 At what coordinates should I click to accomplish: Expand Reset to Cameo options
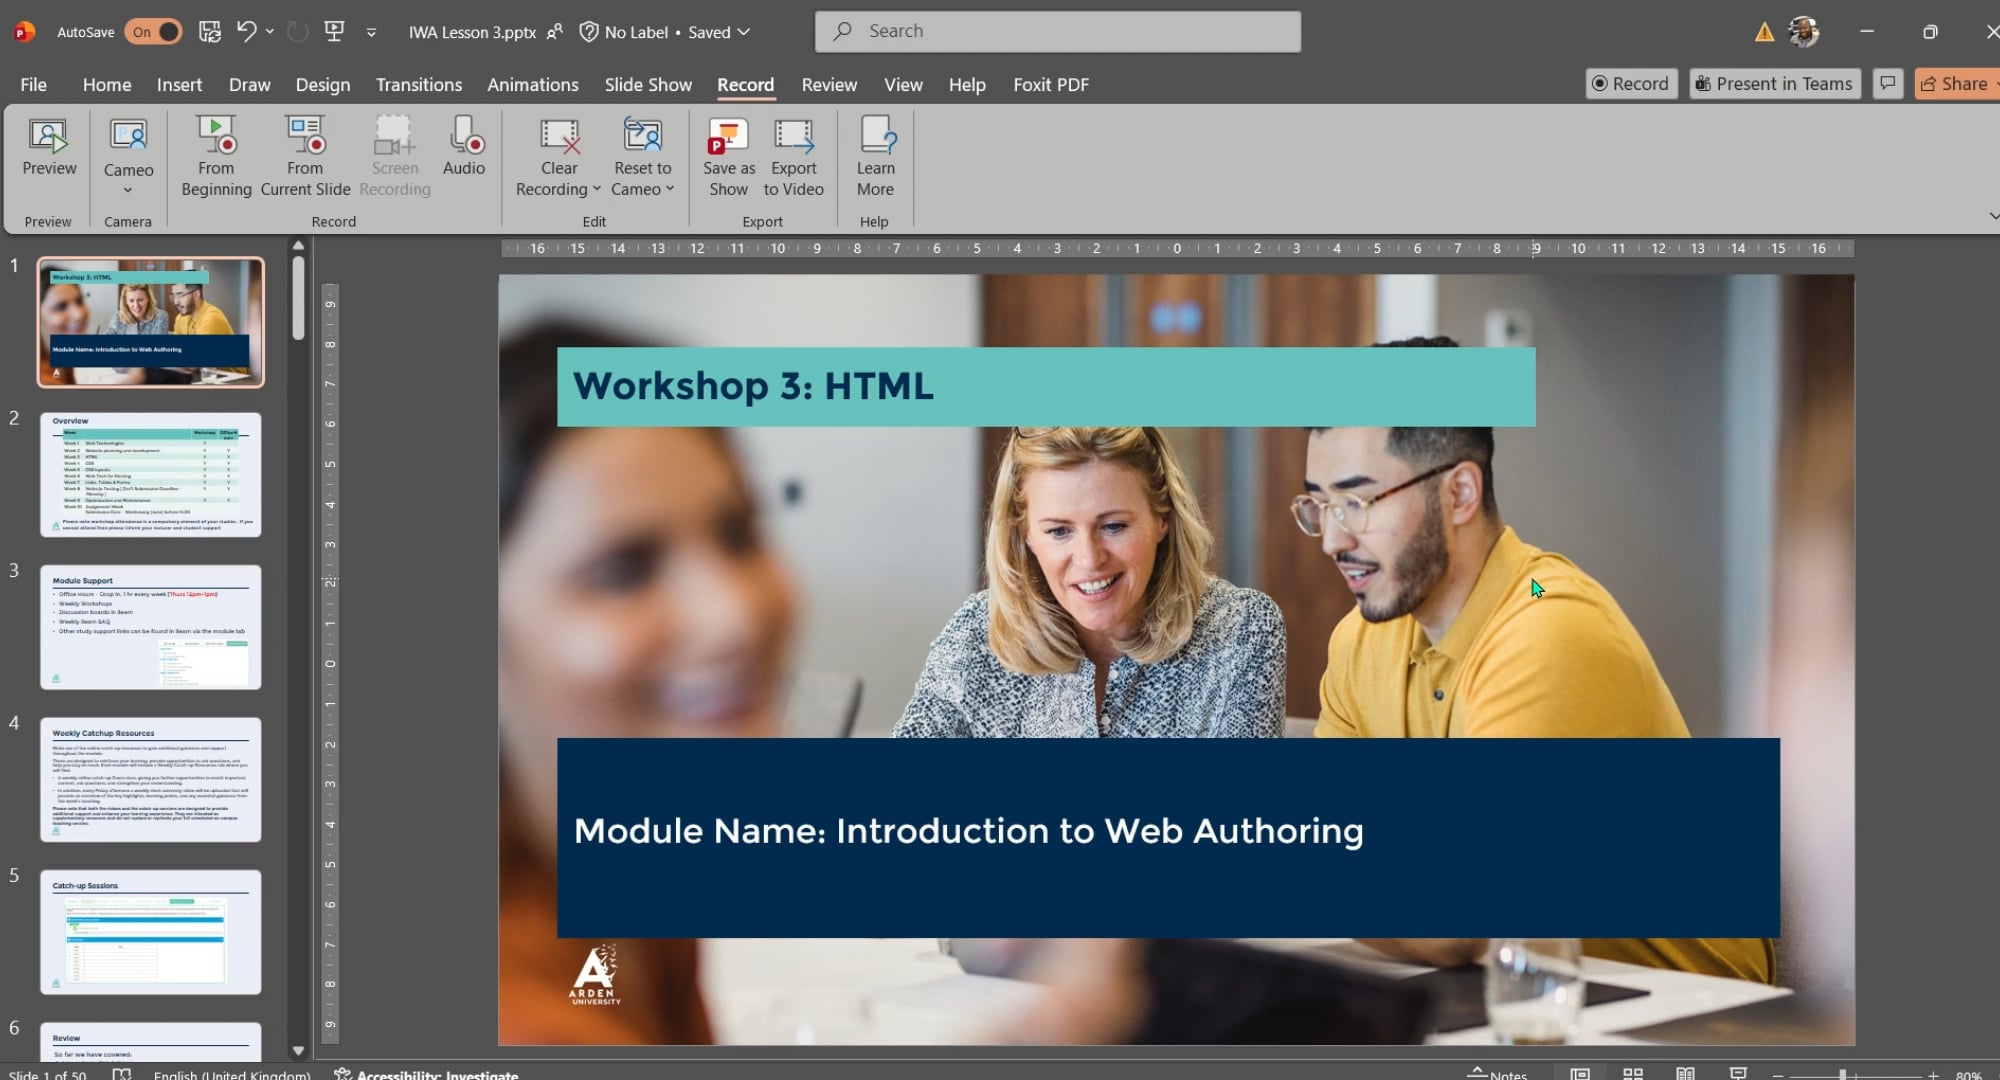(670, 189)
